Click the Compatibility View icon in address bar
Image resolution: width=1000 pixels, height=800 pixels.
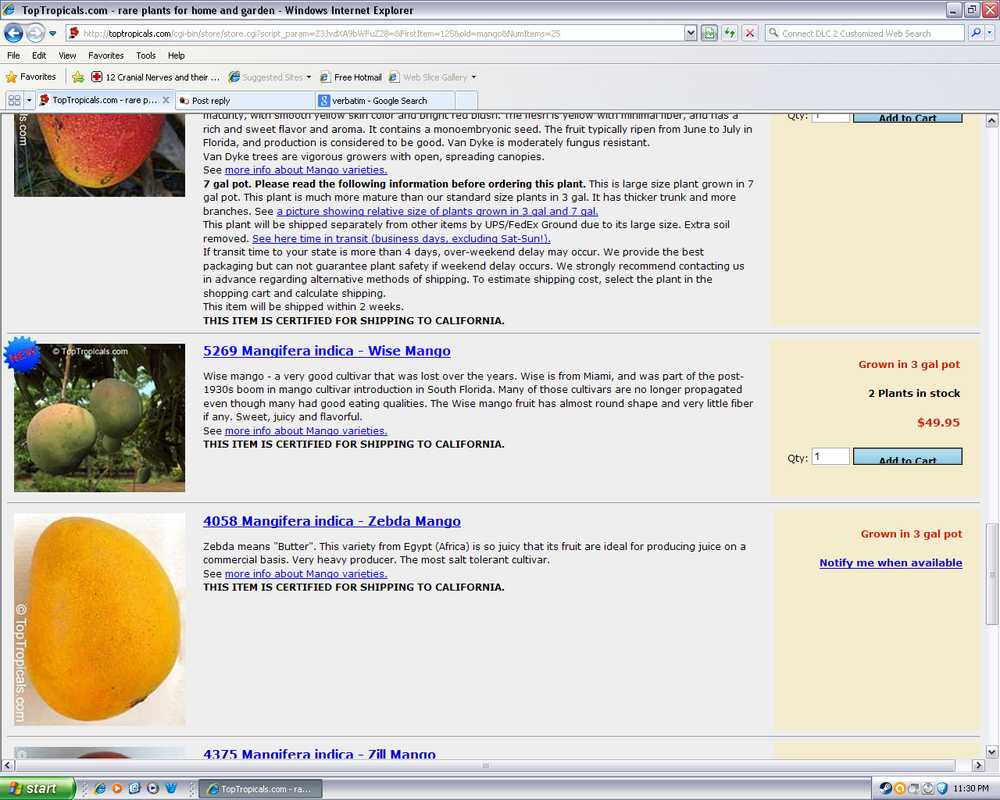tap(709, 33)
